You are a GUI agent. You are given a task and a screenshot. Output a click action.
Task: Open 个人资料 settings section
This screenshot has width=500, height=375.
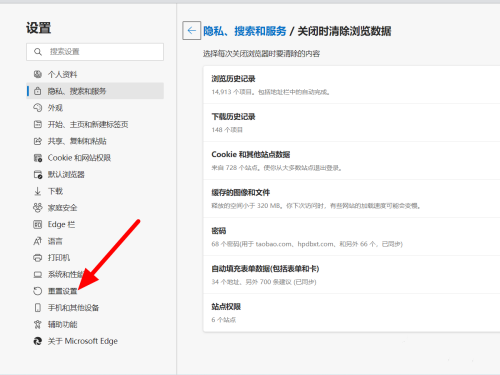(x=95, y=74)
